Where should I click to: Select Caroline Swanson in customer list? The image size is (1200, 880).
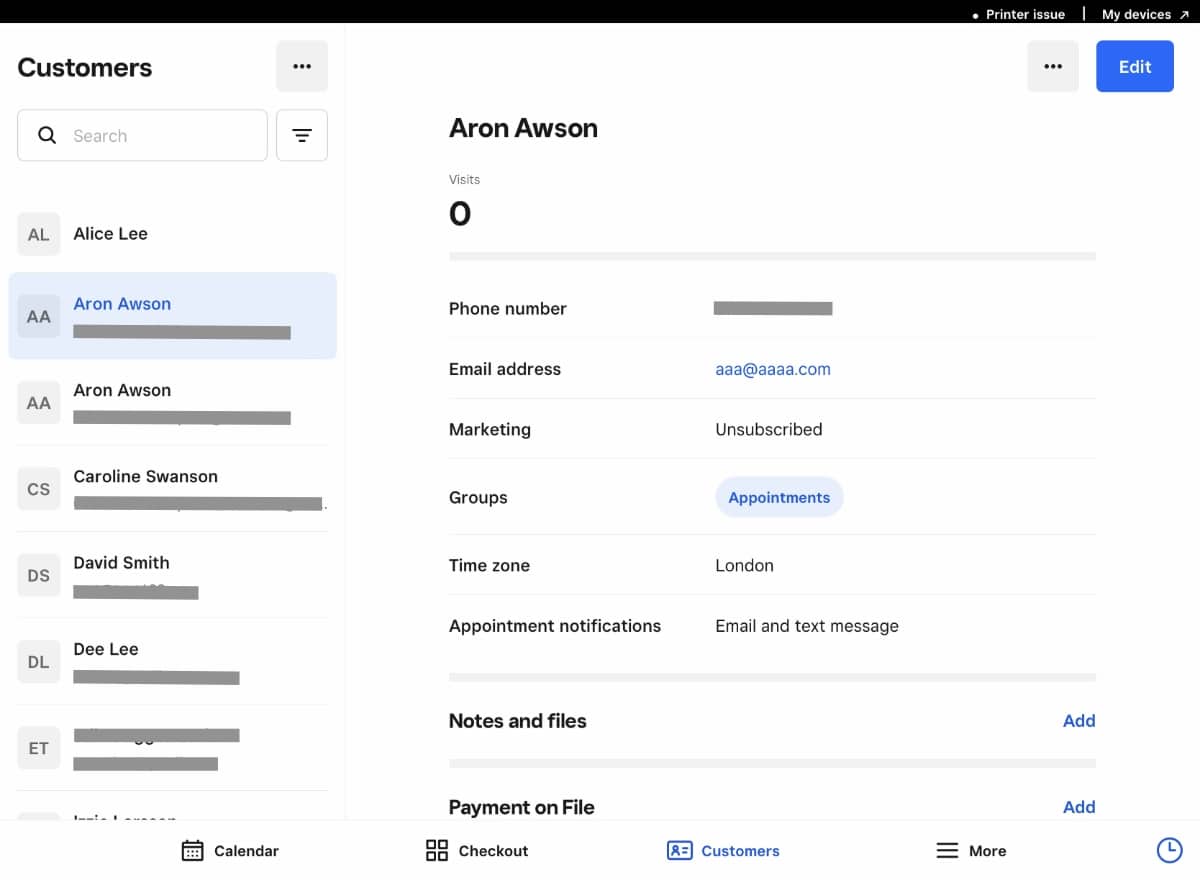[172, 489]
